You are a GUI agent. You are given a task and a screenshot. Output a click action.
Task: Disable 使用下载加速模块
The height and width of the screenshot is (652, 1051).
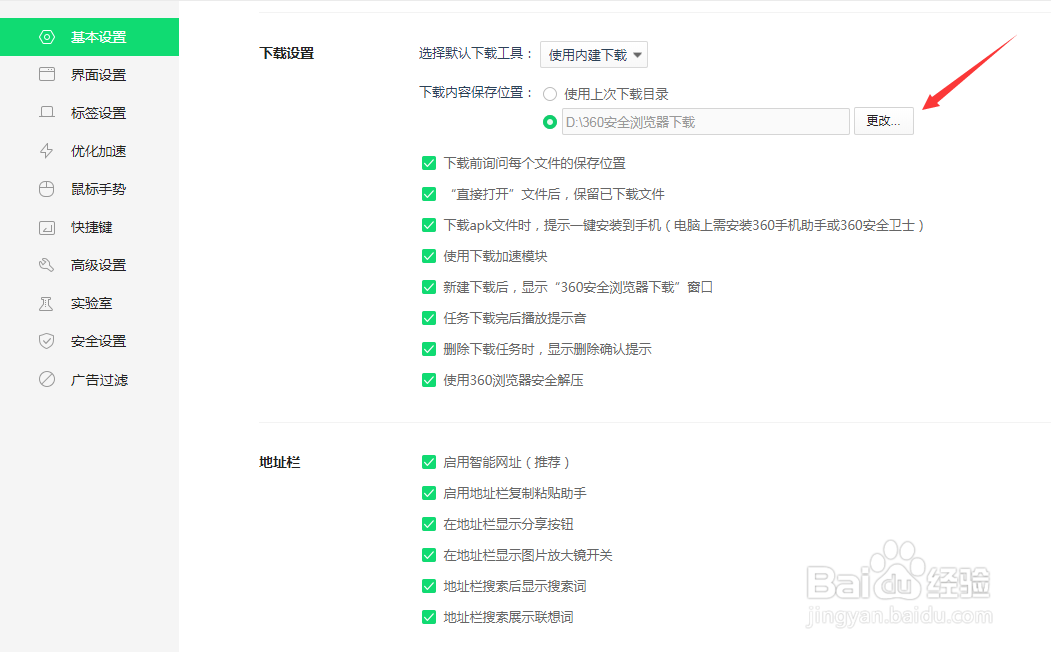tap(429, 256)
